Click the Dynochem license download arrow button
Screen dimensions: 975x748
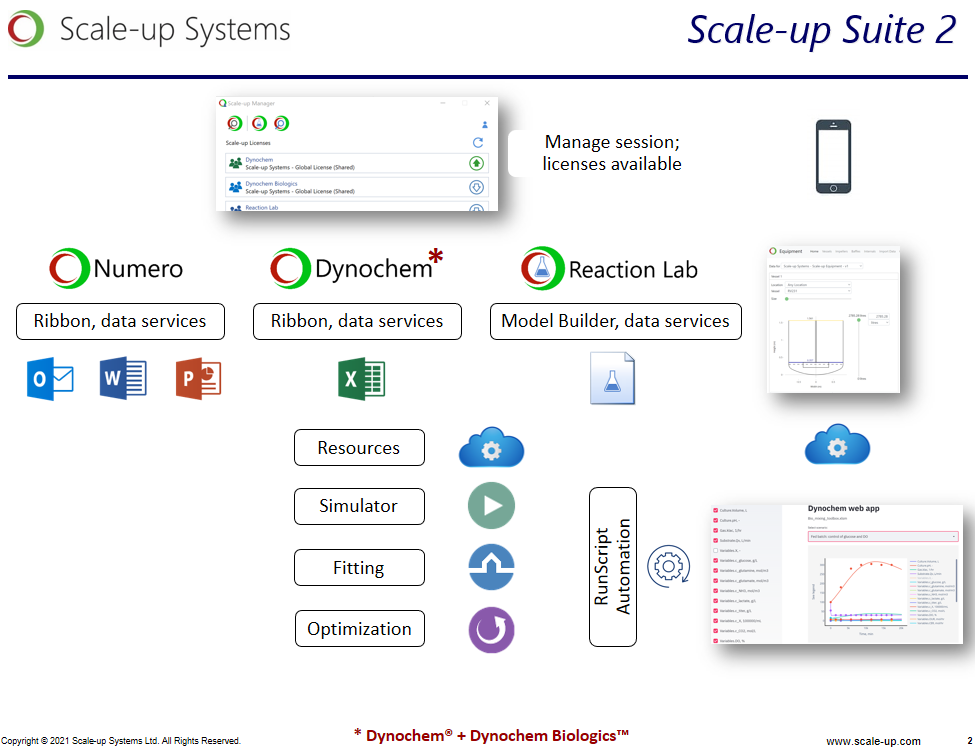476,163
